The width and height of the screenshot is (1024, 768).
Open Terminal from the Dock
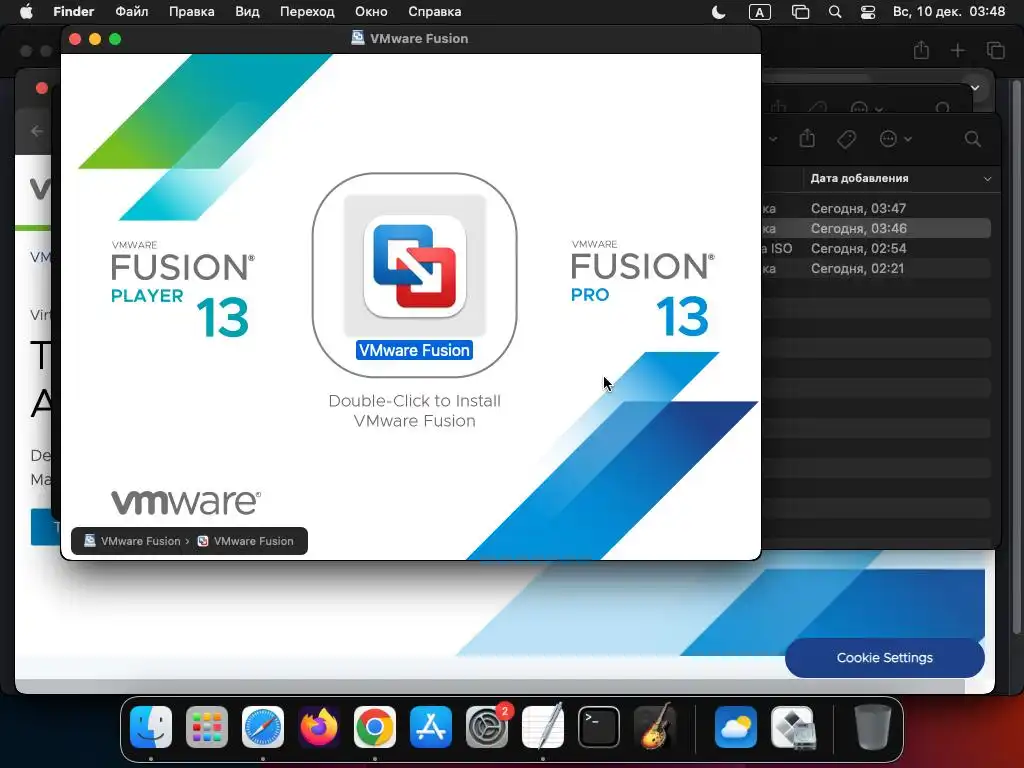tap(599, 727)
